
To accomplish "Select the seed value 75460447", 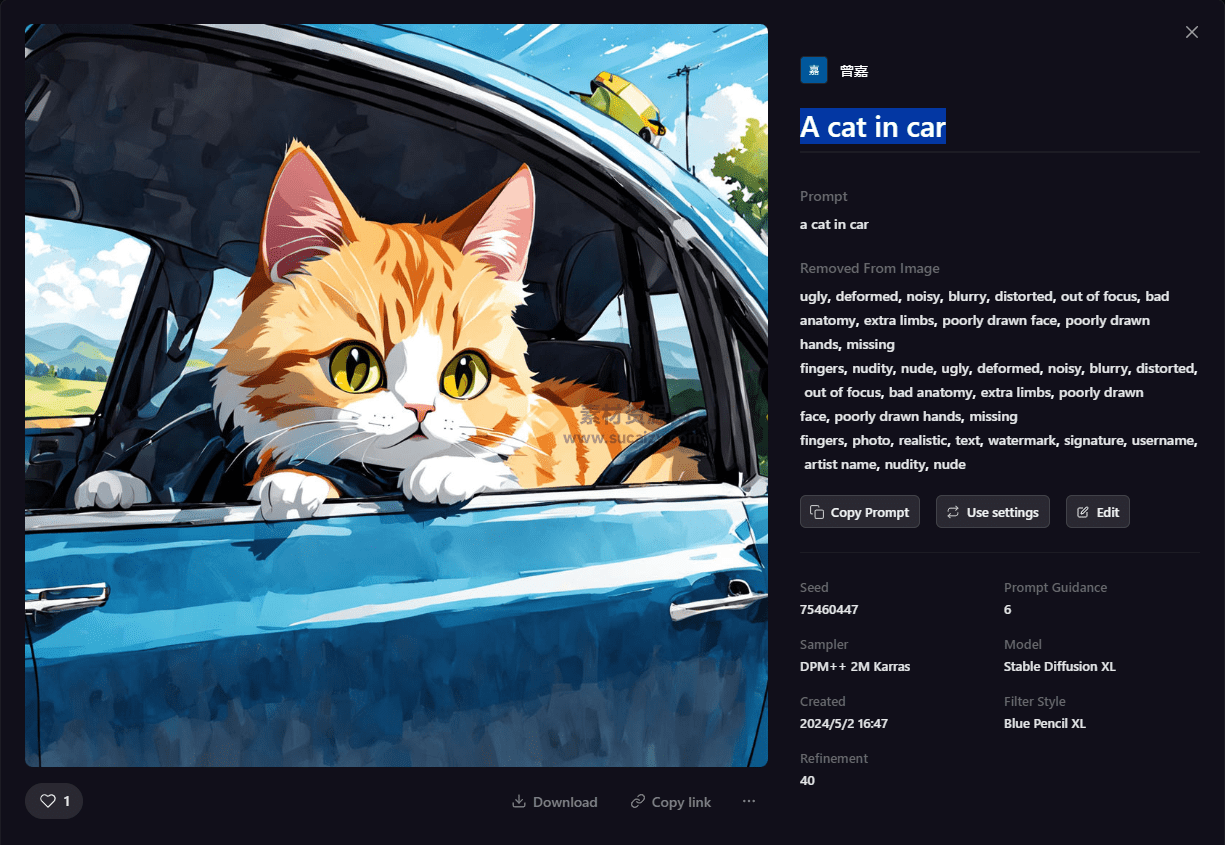I will point(829,609).
